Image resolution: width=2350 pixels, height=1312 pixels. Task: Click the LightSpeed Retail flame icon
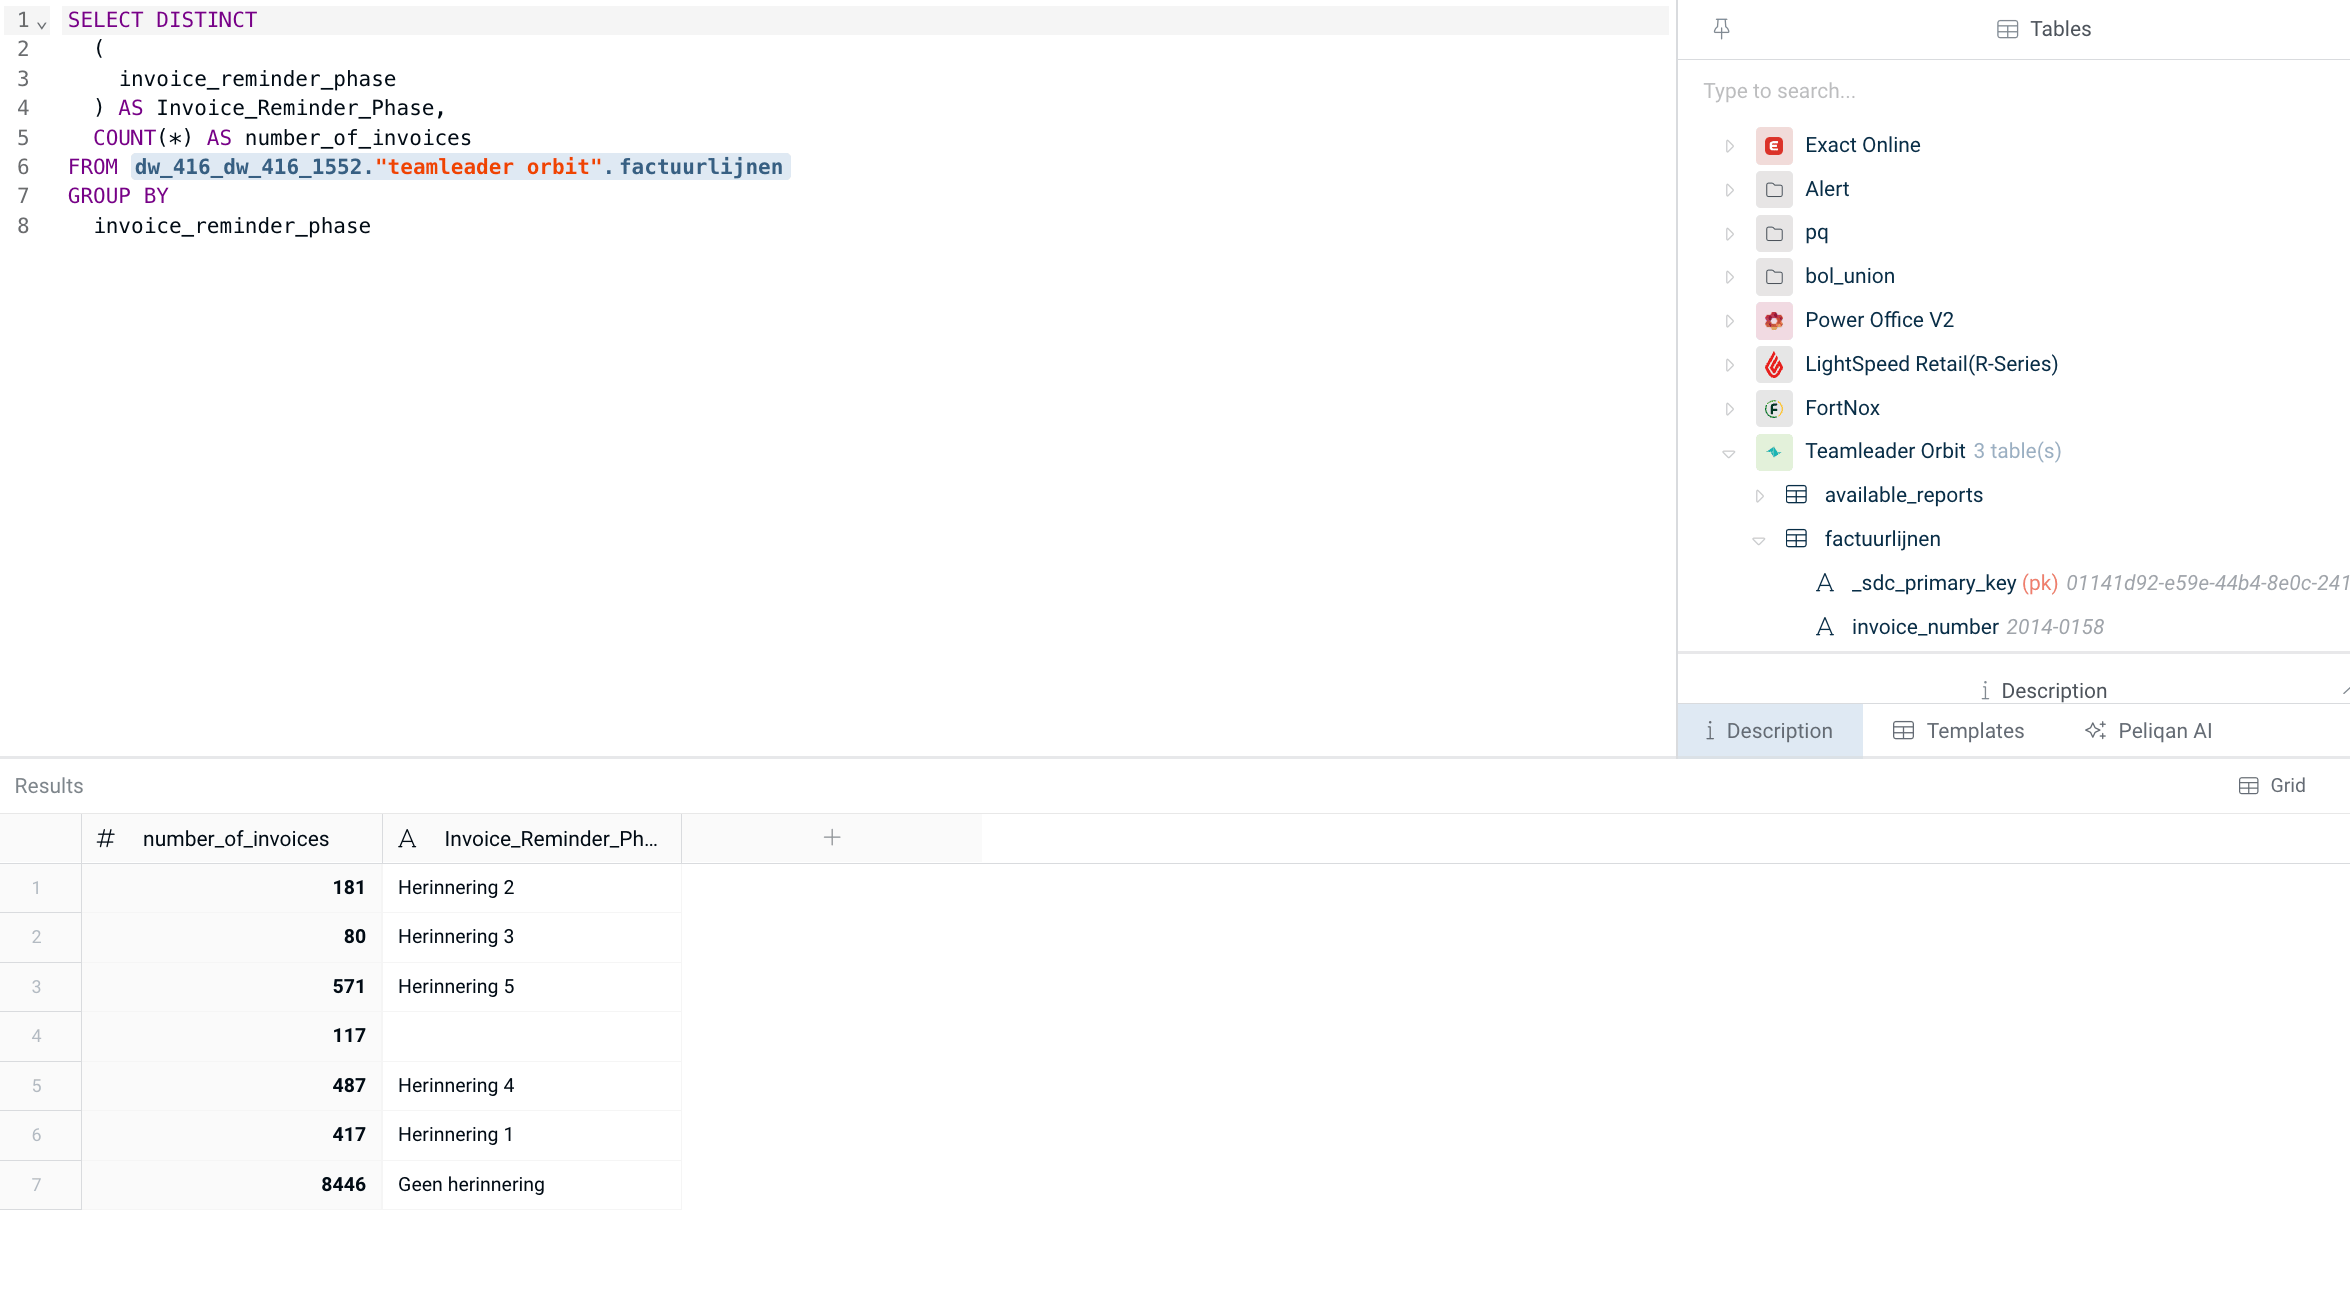[1774, 365]
